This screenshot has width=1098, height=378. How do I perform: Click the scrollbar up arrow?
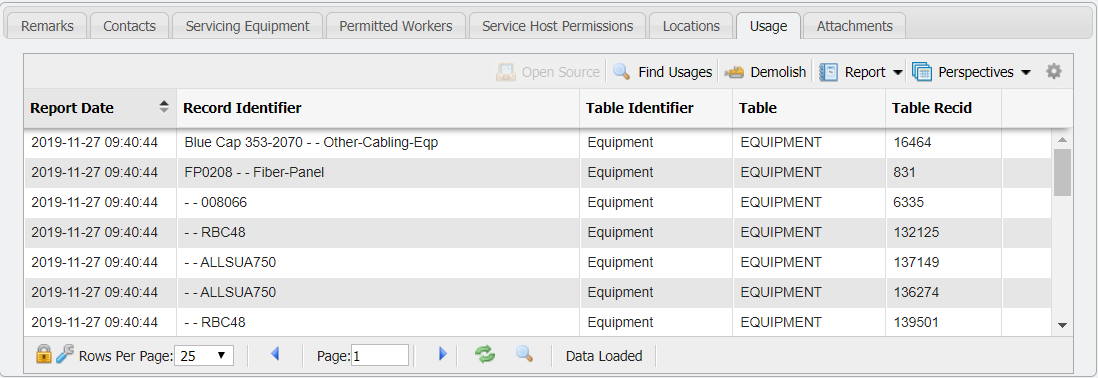[x=1062, y=140]
